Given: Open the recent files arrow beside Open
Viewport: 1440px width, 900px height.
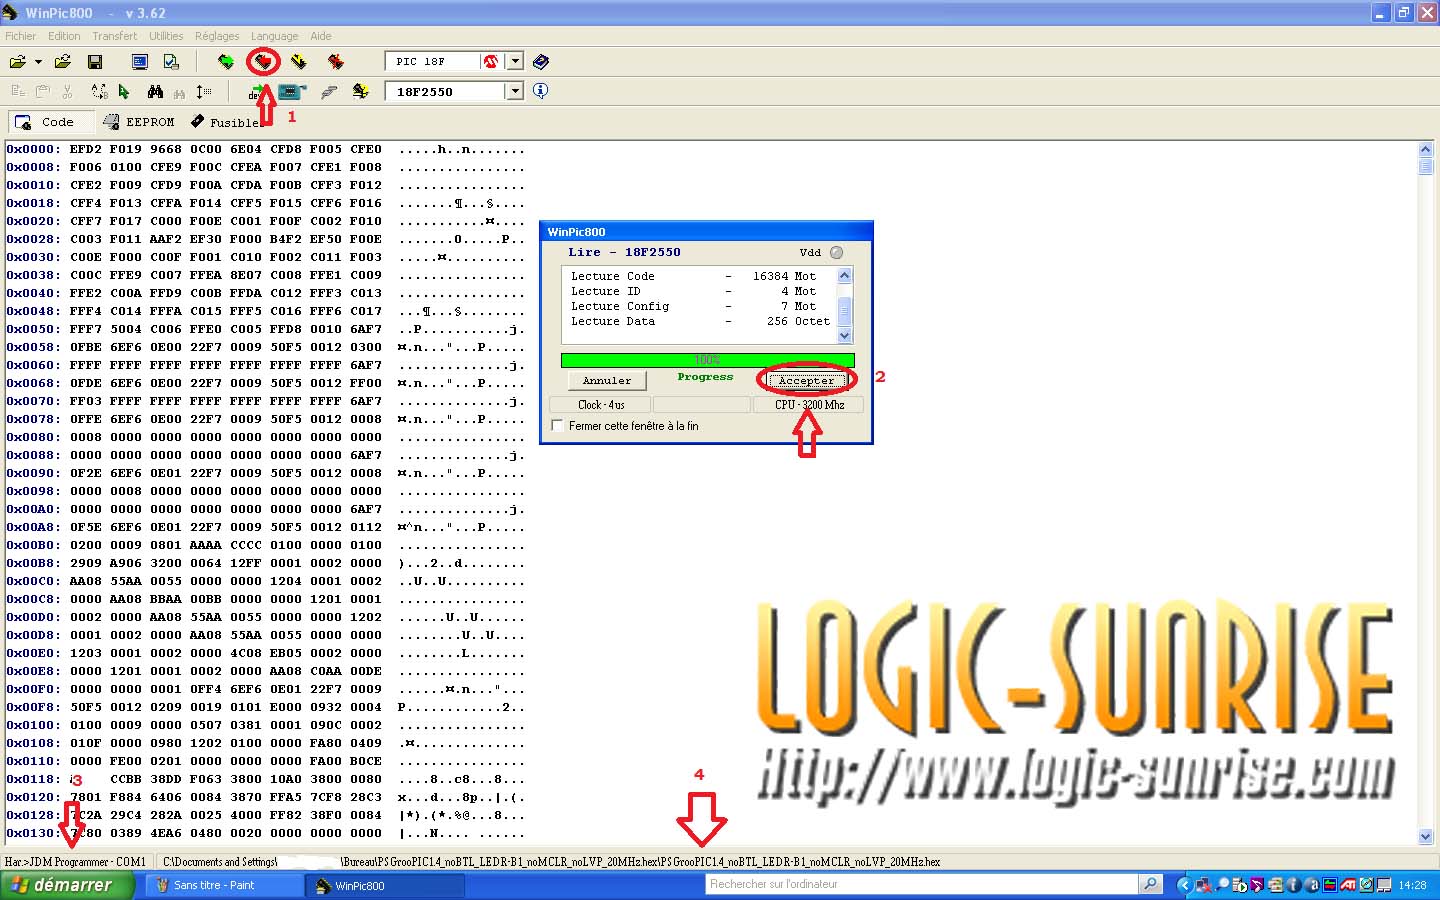Looking at the screenshot, I should tap(38, 62).
